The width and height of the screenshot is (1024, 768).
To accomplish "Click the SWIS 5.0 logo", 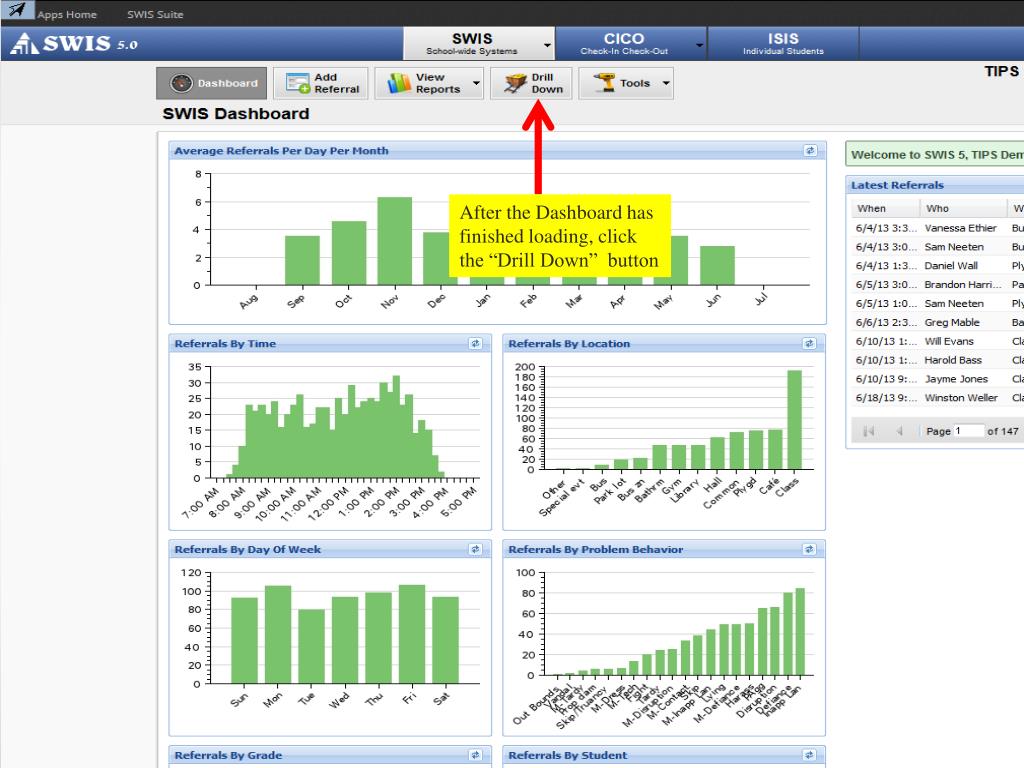I will click(74, 44).
